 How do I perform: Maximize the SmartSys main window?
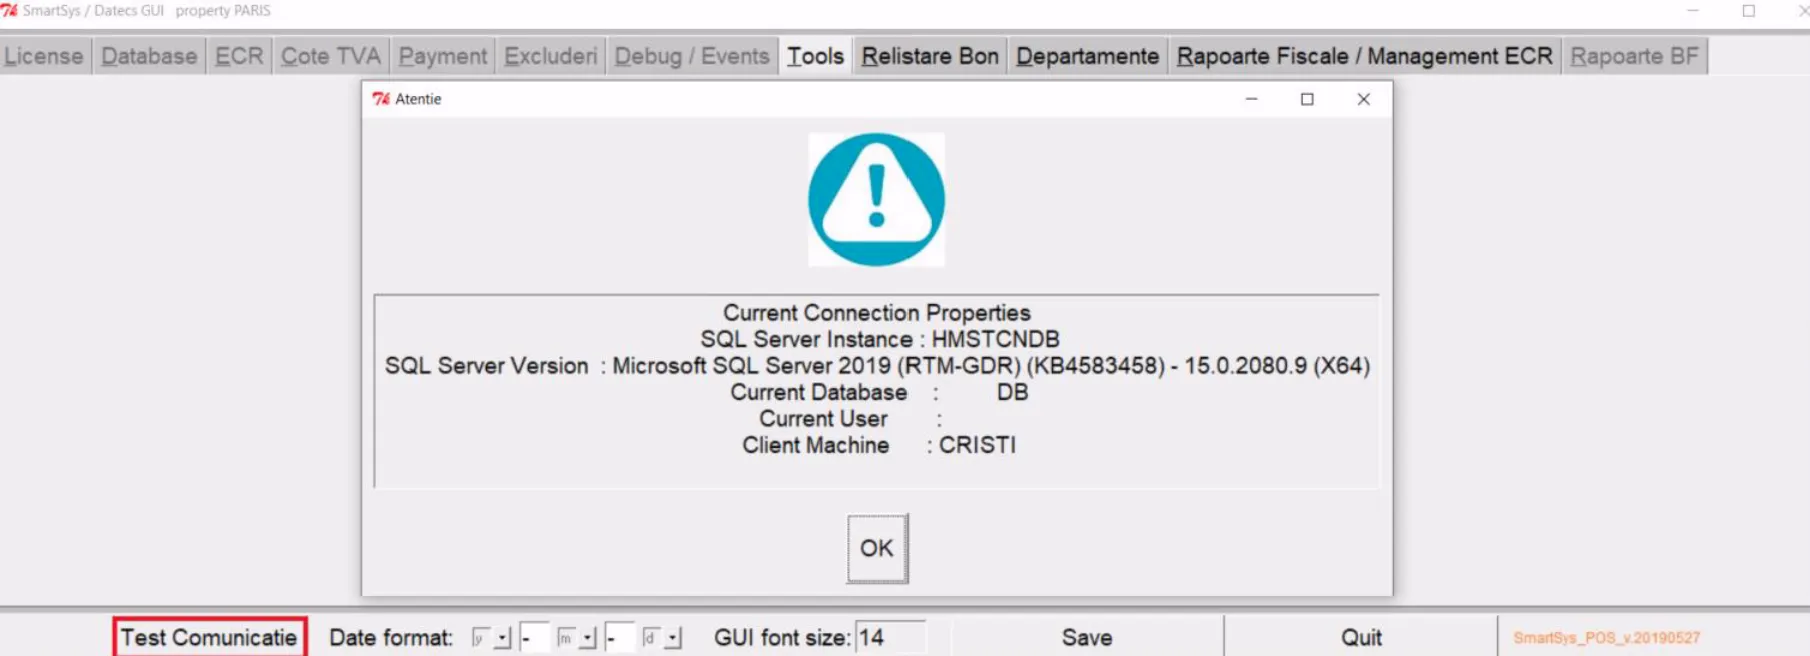click(x=1749, y=11)
